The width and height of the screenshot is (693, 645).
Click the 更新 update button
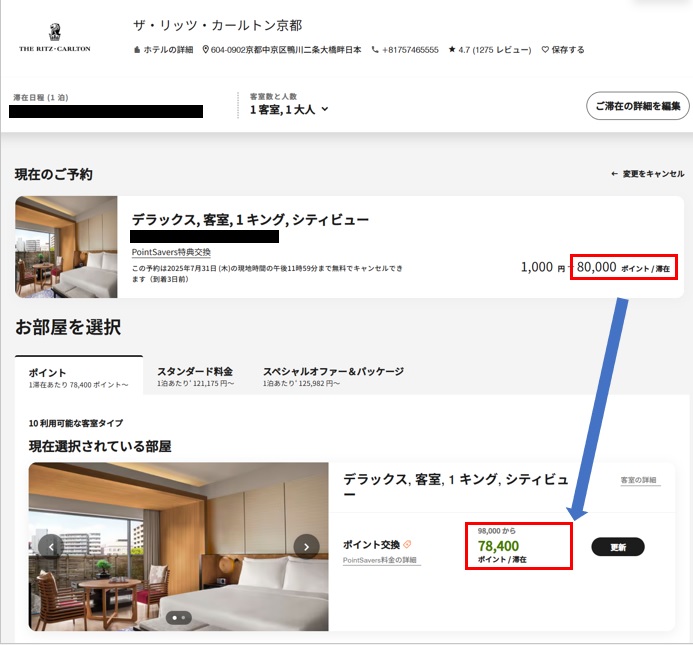[618, 547]
